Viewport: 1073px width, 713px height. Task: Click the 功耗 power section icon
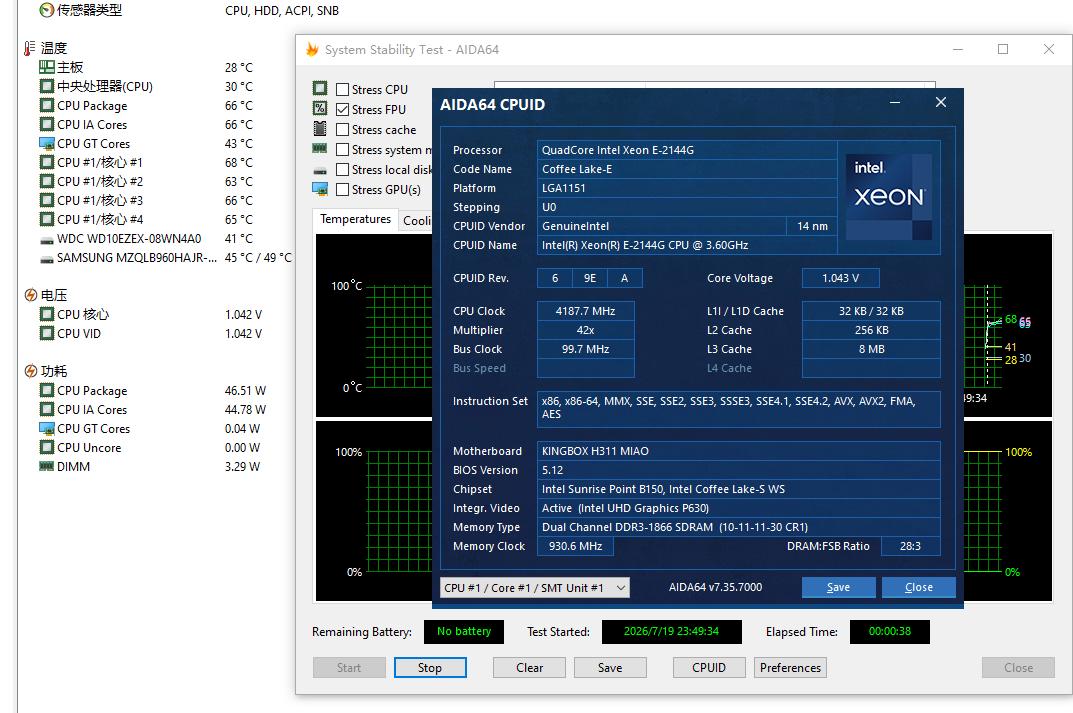click(x=30, y=371)
